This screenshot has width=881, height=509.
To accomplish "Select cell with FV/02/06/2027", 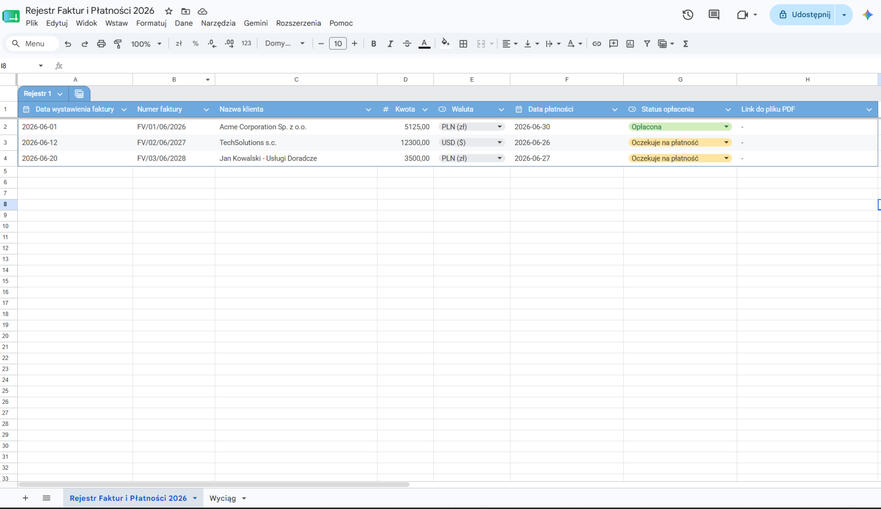I will click(174, 143).
